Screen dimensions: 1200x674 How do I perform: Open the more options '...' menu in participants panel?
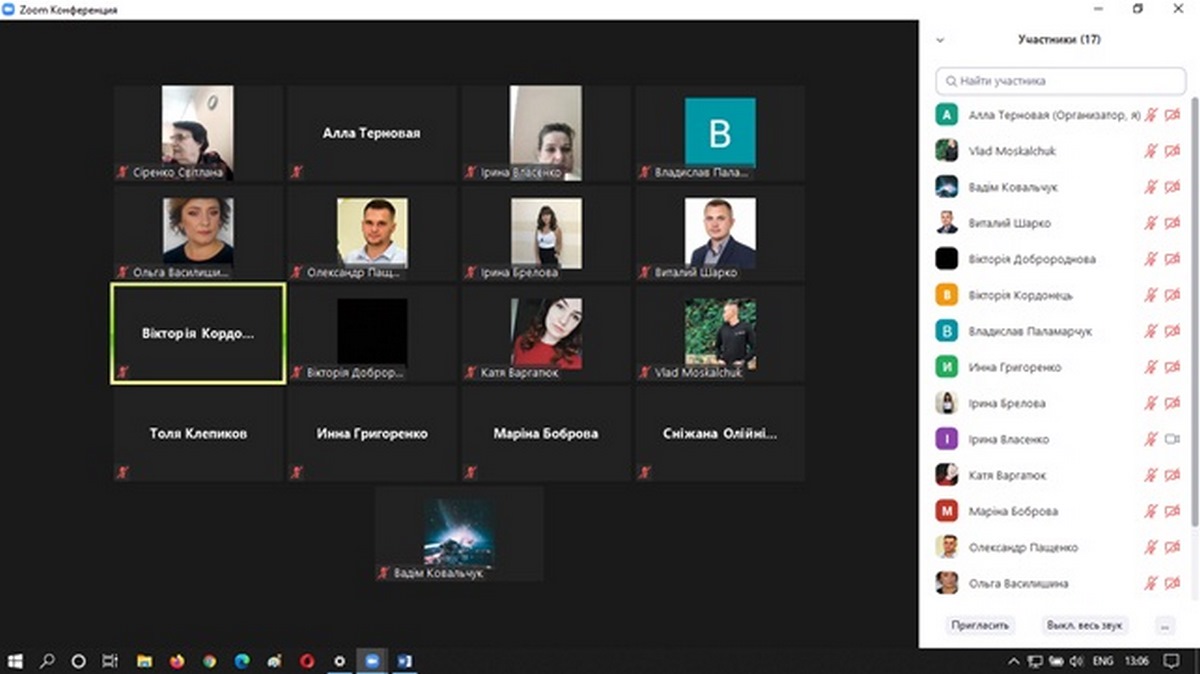click(x=1163, y=625)
